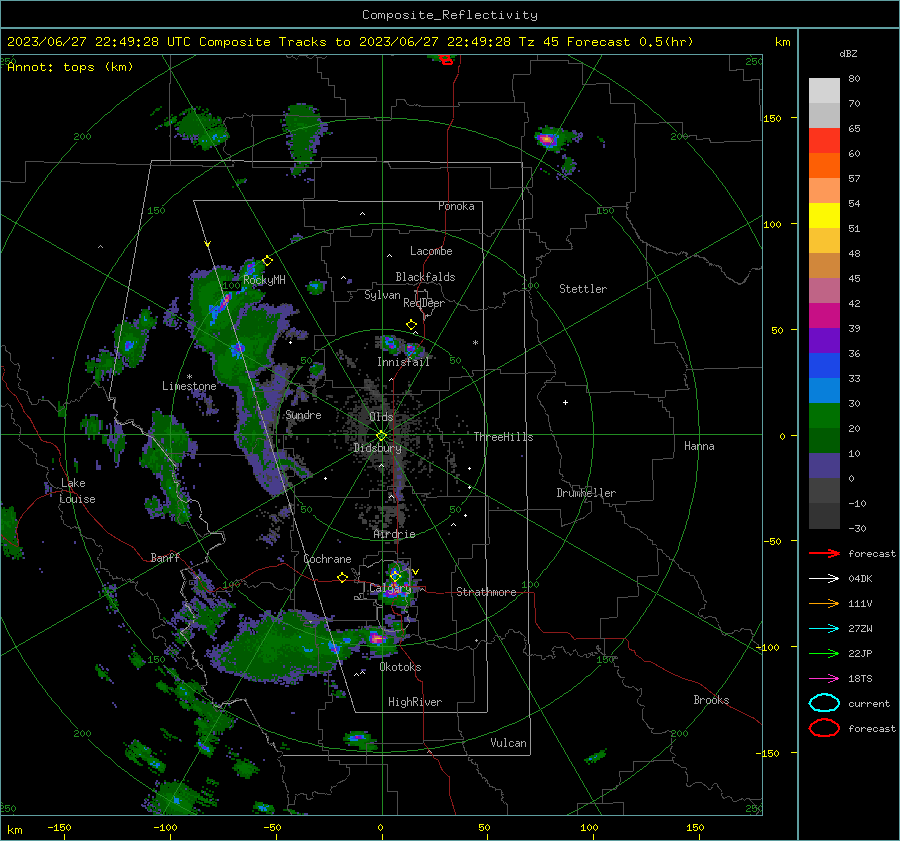The width and height of the screenshot is (900, 841).
Task: Click the Limestone label
Action: click(189, 386)
